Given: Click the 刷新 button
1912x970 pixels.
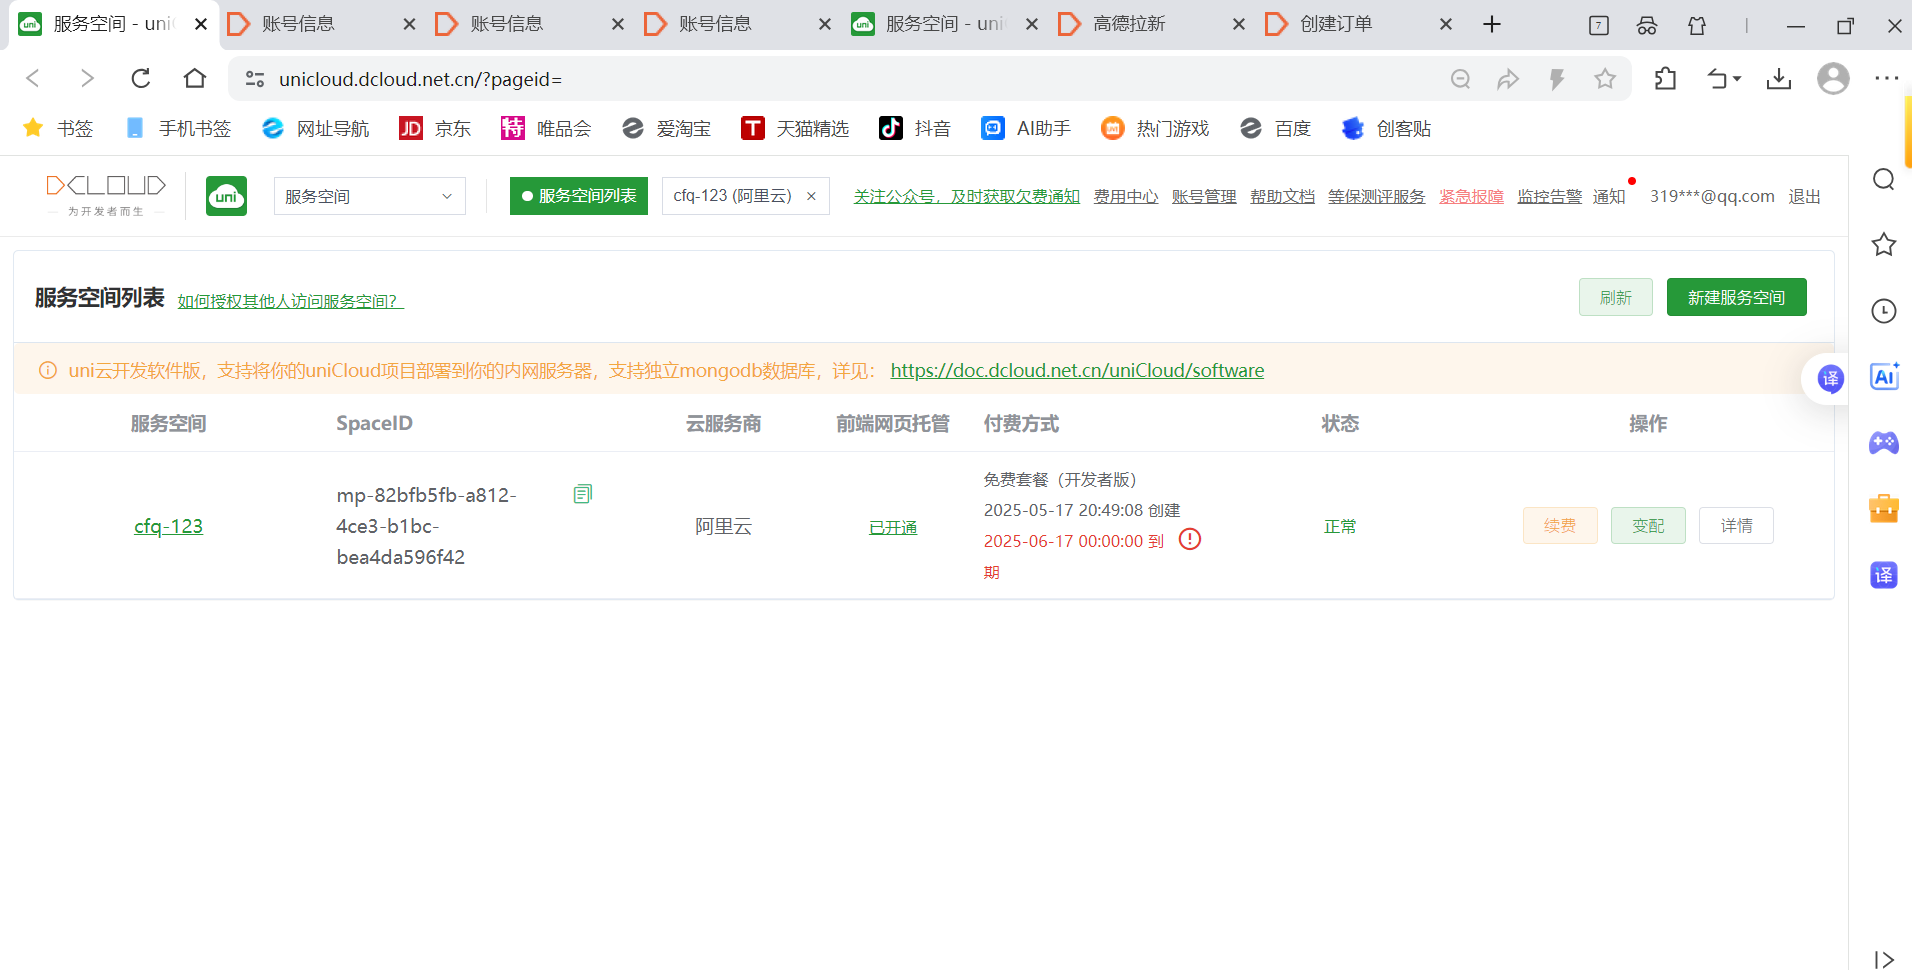Looking at the screenshot, I should [1616, 297].
